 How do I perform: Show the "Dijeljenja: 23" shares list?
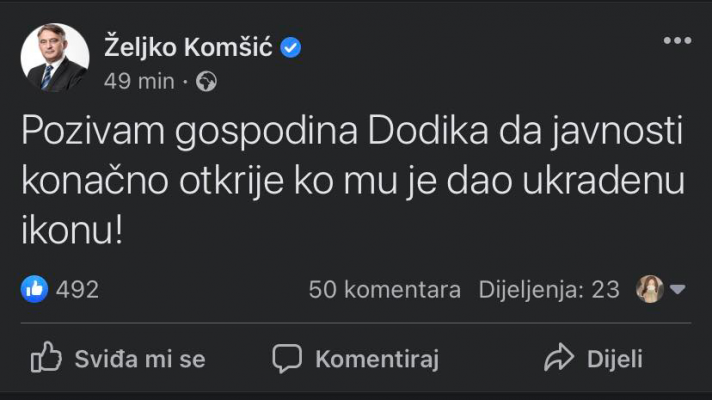[549, 290]
